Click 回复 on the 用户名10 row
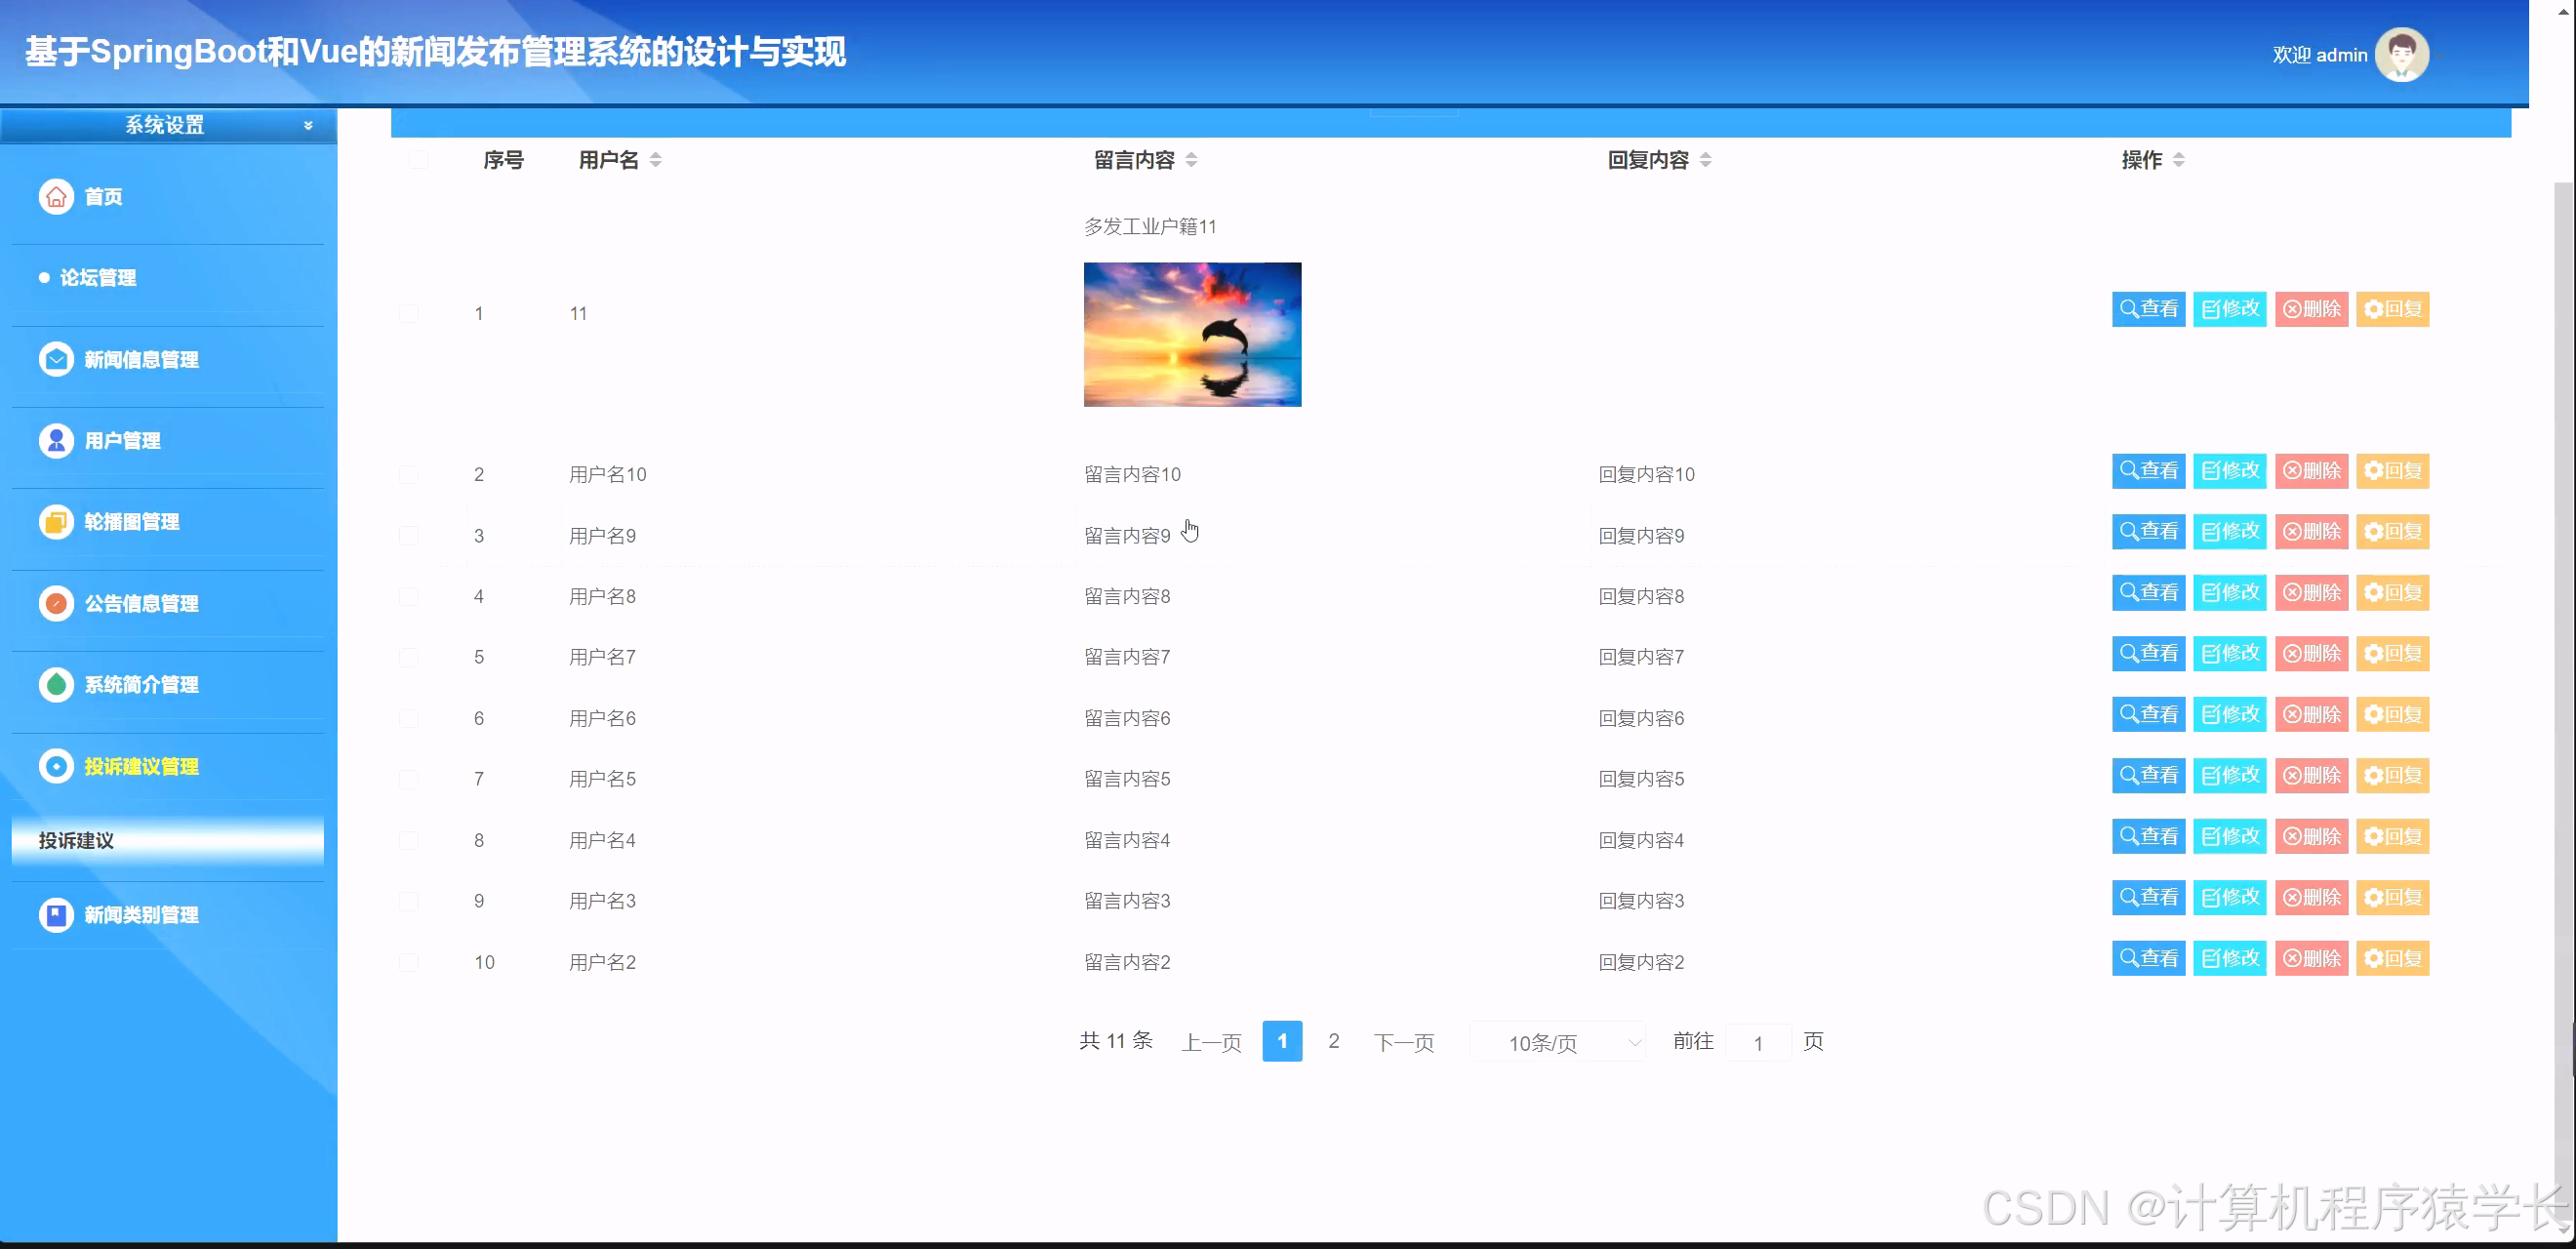2576x1249 pixels. point(2392,470)
